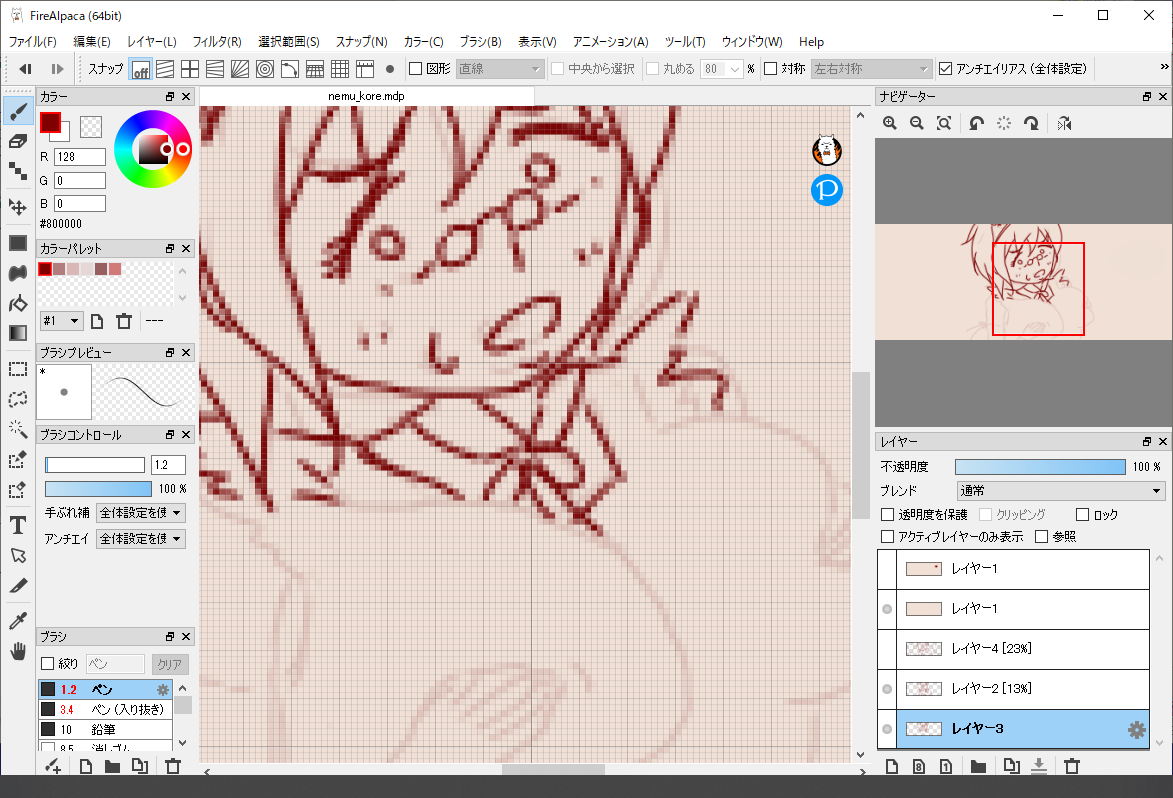Screen dimensions: 1173x798
Task: Click the クリア button in Brush panel
Action: [x=169, y=665]
